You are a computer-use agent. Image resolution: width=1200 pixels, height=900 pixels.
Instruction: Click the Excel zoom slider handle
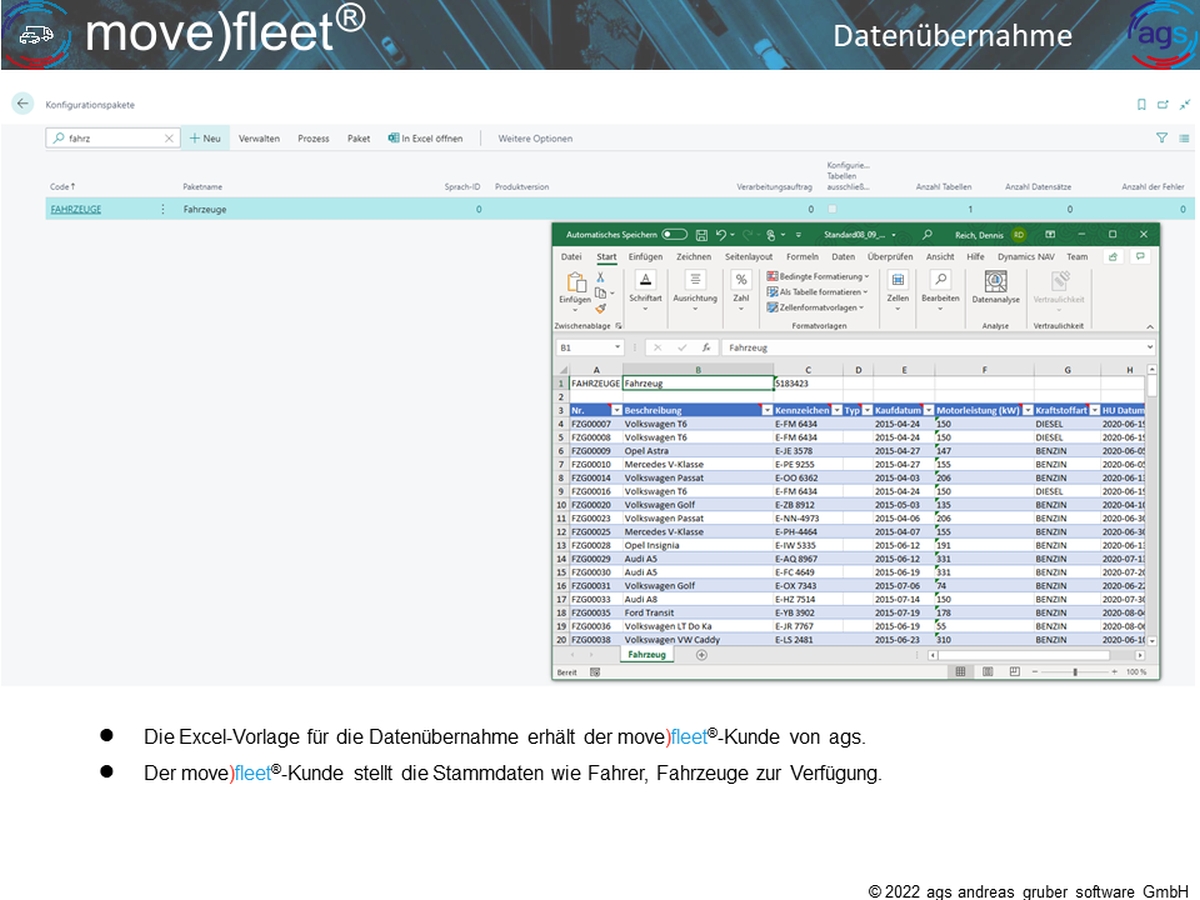point(1076,672)
